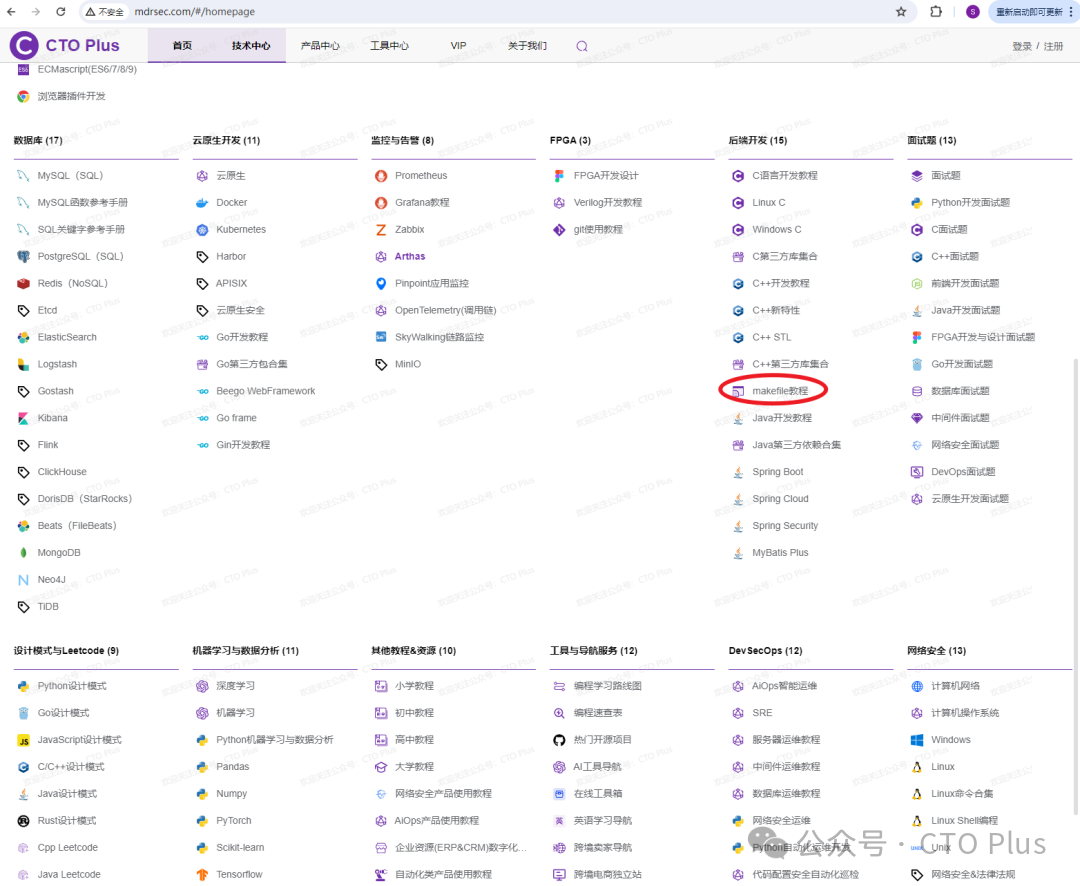Open the Cpp Leetcode link
This screenshot has height=886, width=1080.
68,847
